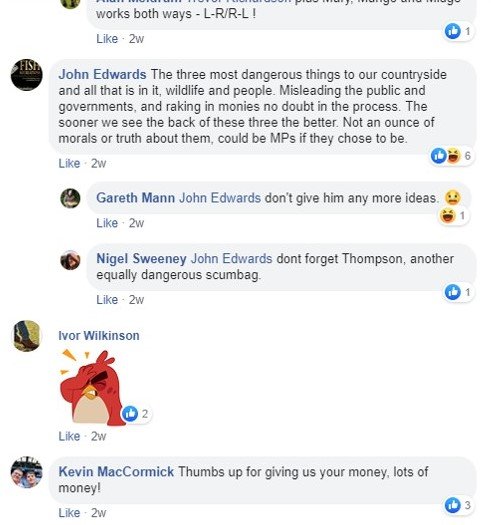Open Gareth Mann's profile picture
Screen dimensions: 491x525
tap(70, 198)
